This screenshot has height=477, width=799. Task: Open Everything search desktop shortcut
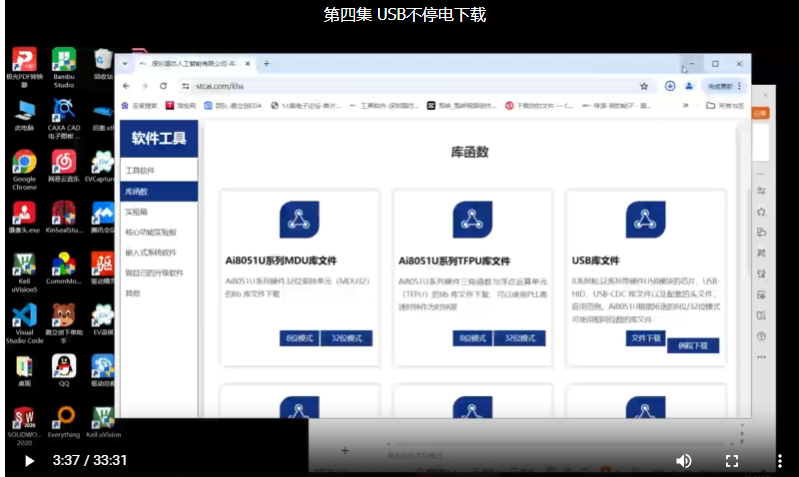[x=64, y=422]
